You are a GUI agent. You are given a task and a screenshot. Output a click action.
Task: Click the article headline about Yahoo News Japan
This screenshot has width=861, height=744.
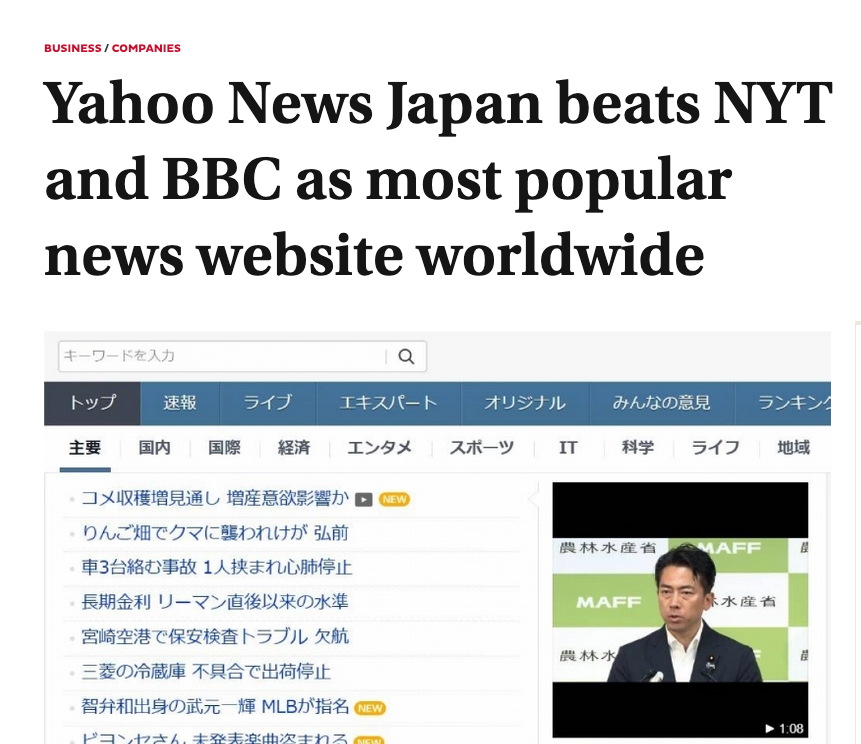(x=438, y=177)
